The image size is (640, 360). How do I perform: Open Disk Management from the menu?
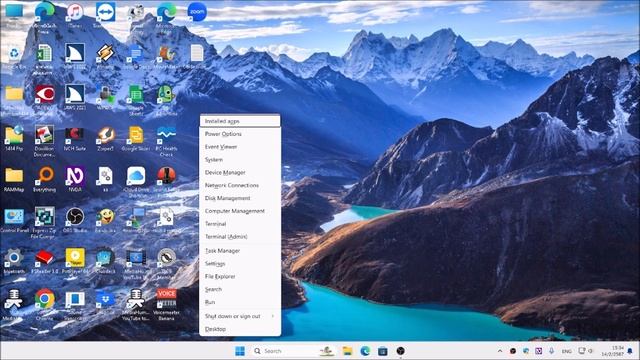pyautogui.click(x=240, y=198)
